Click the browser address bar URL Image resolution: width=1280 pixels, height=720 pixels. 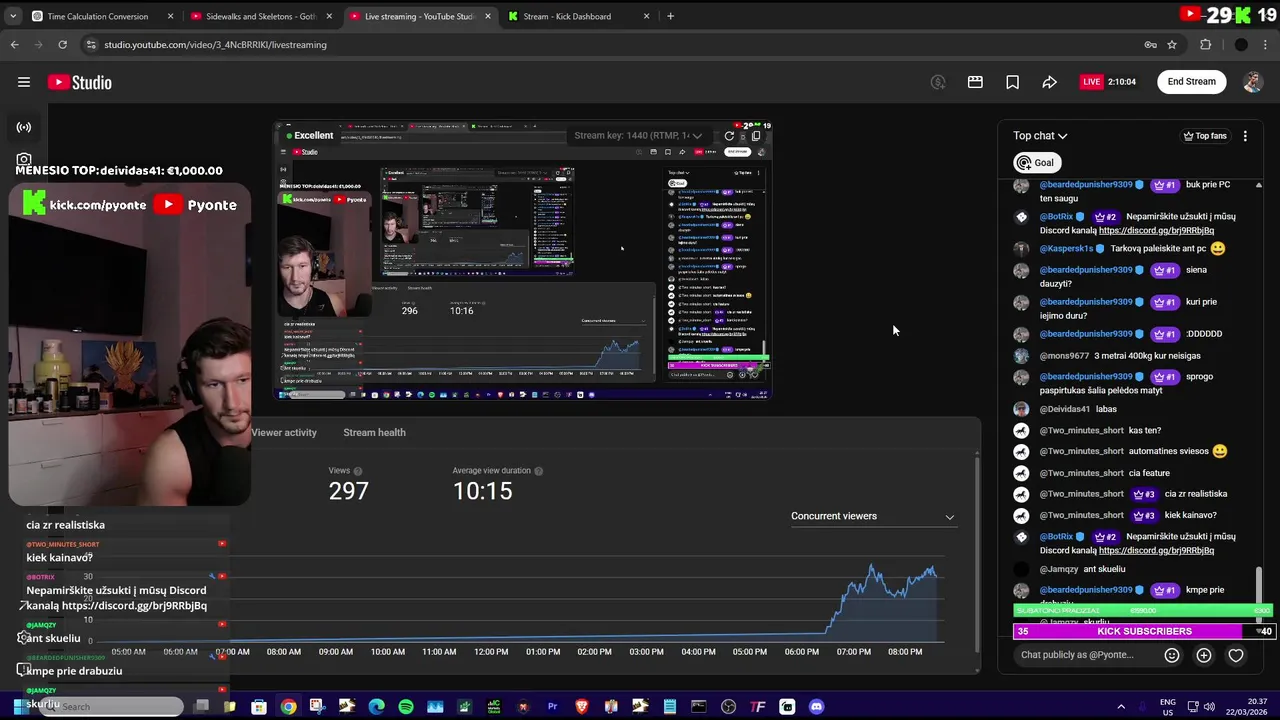coord(215,44)
